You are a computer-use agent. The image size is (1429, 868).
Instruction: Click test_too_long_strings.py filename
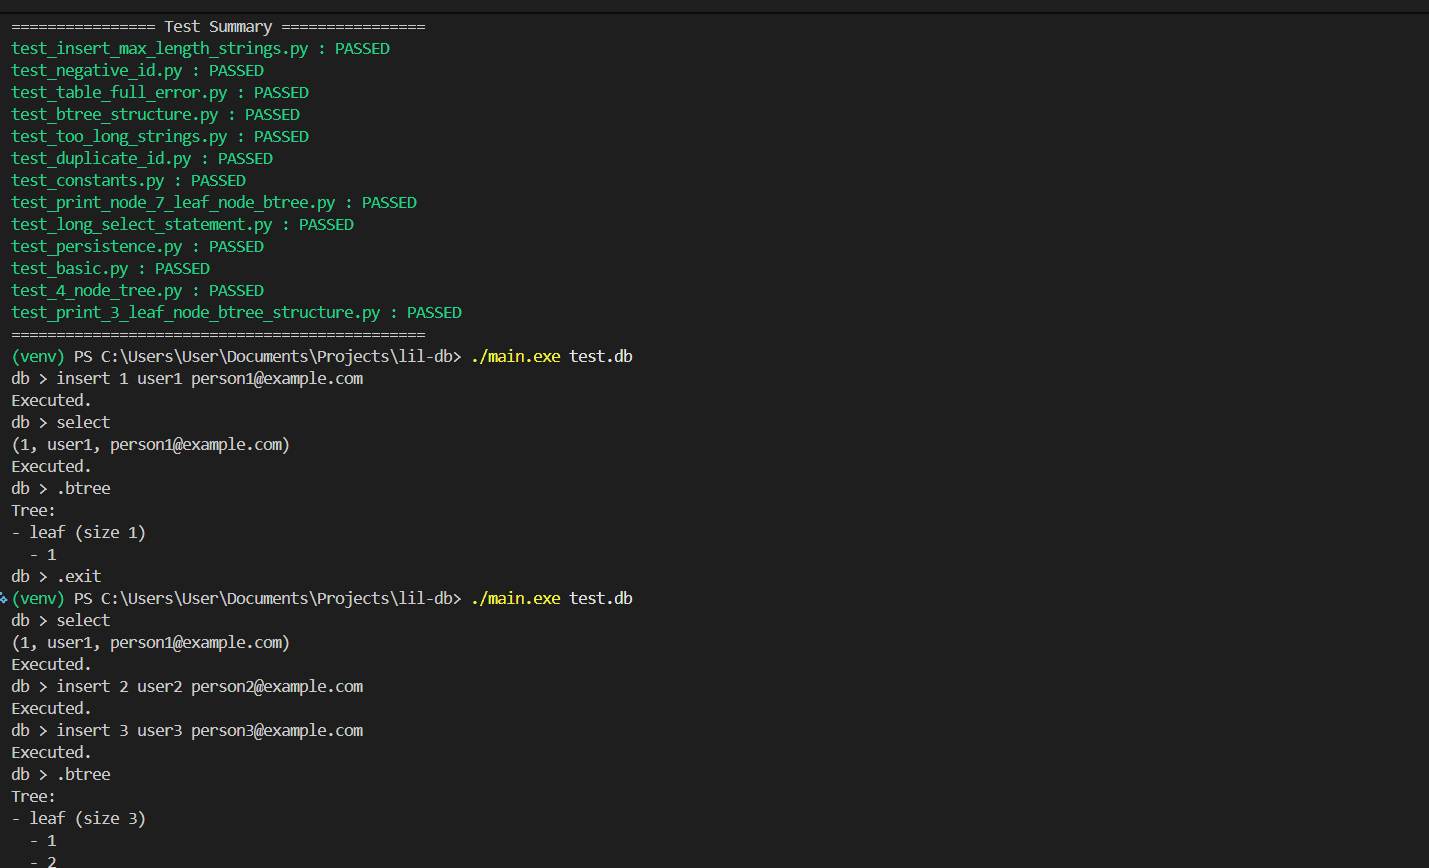(119, 137)
